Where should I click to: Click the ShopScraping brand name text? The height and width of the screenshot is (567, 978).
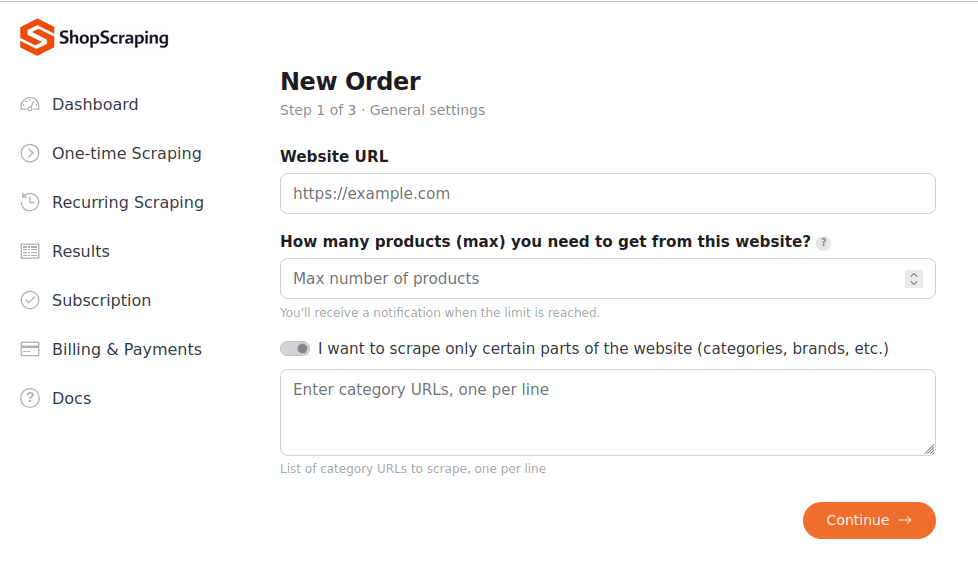click(x=114, y=38)
